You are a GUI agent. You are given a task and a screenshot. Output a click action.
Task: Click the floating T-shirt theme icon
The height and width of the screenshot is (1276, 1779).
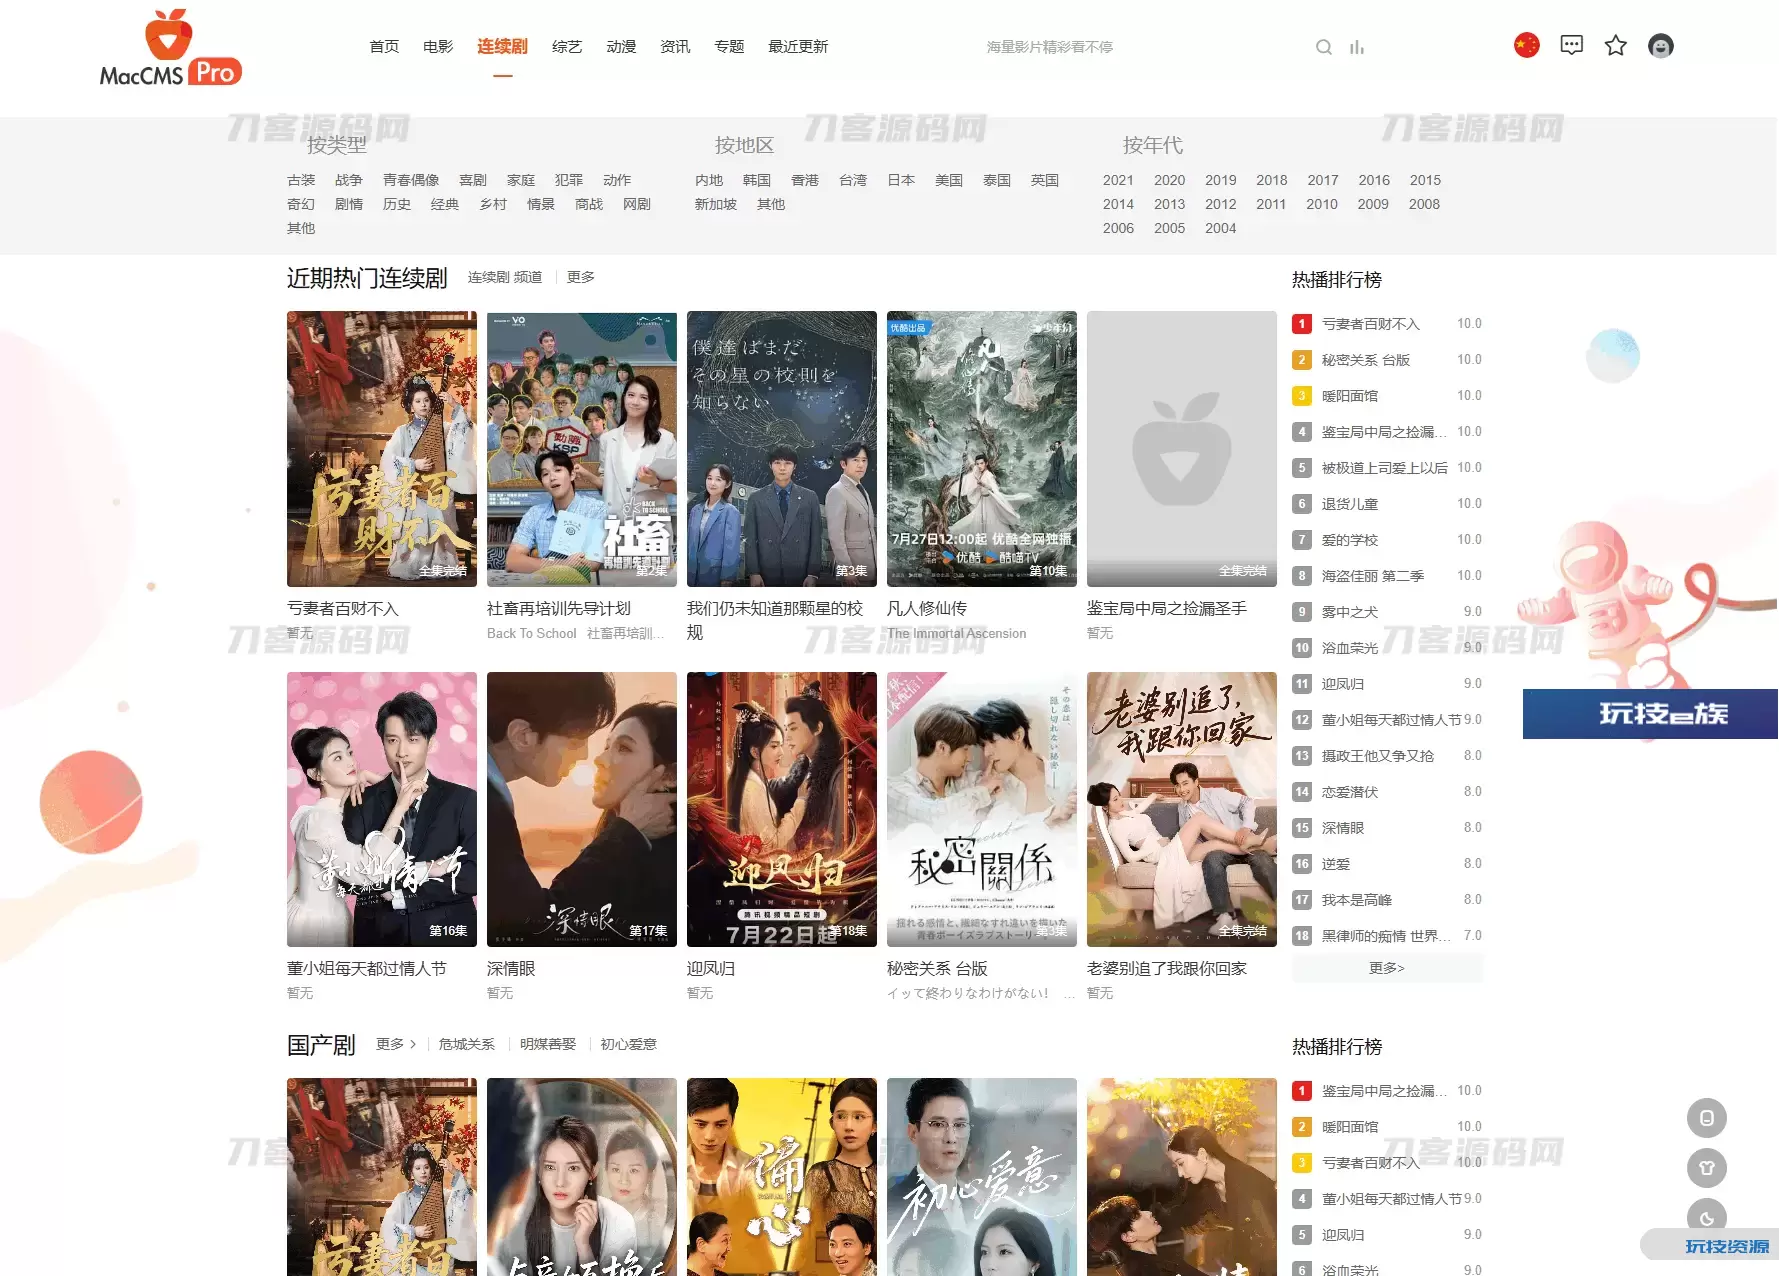click(x=1706, y=1168)
